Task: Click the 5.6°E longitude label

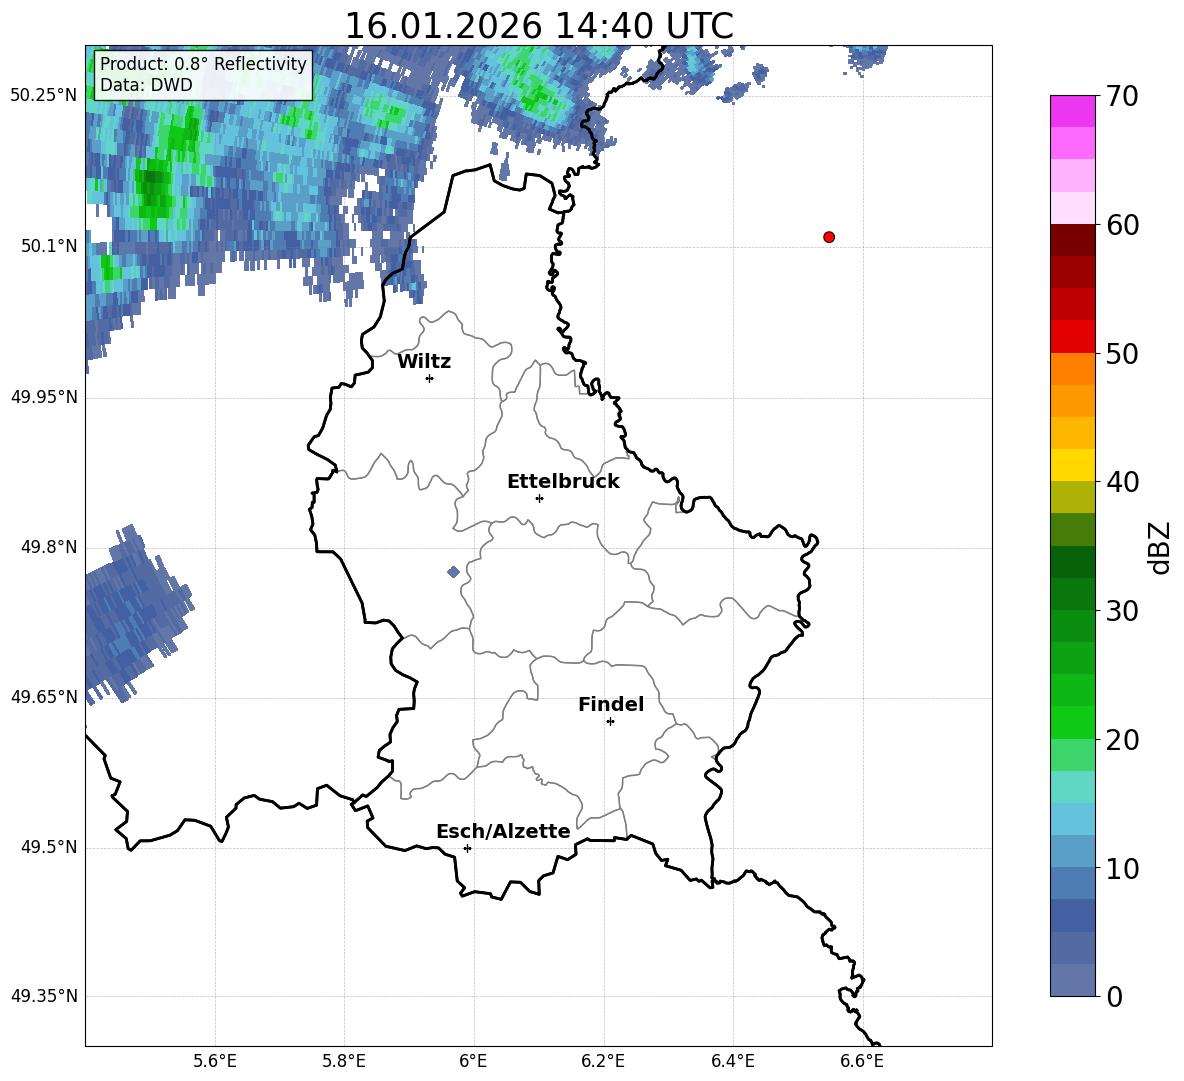Action: click(x=215, y=1061)
